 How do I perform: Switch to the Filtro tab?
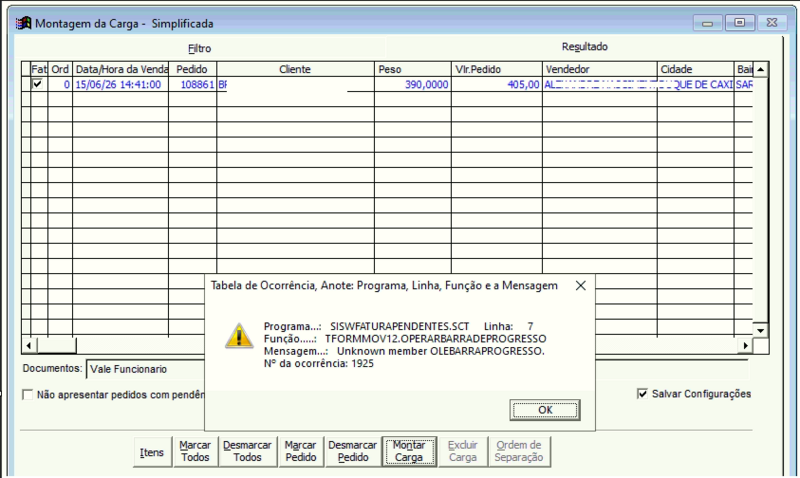point(199,48)
